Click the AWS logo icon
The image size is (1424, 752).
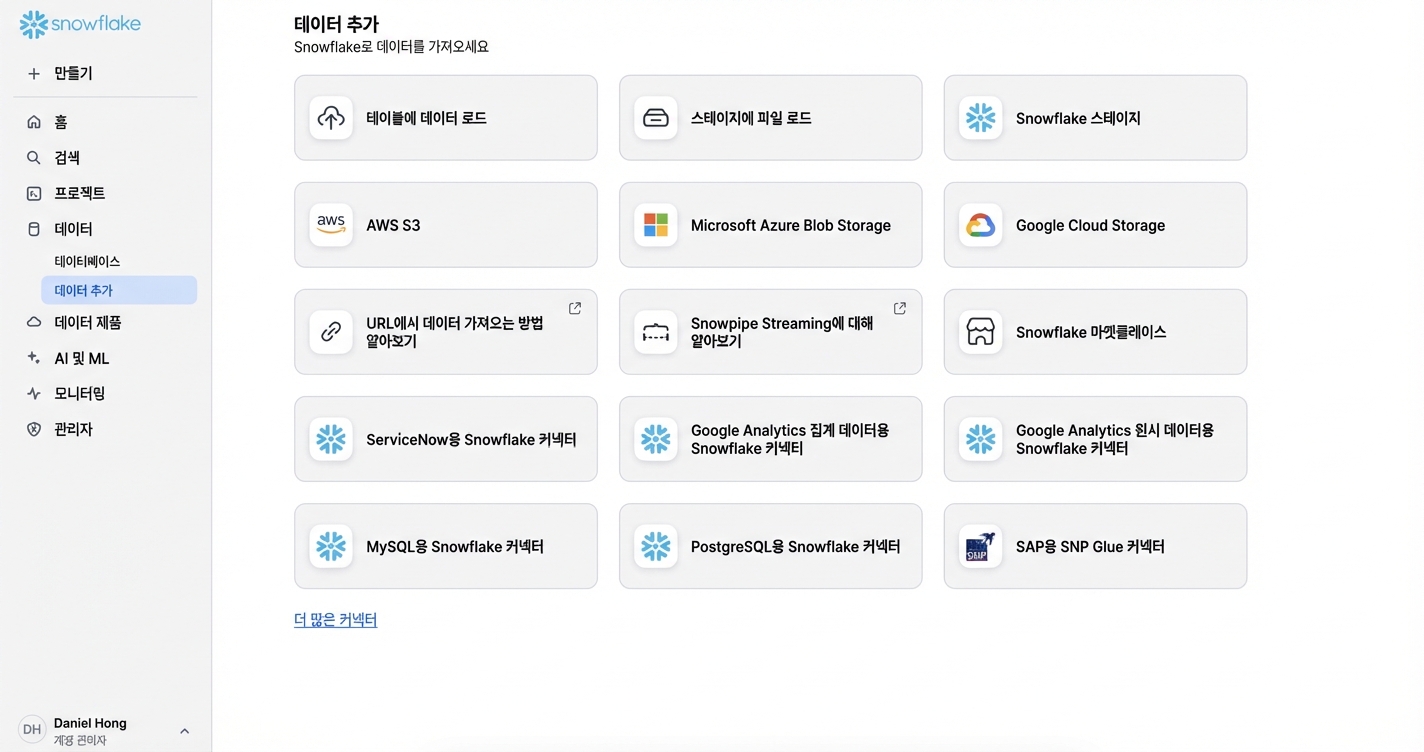coord(331,225)
